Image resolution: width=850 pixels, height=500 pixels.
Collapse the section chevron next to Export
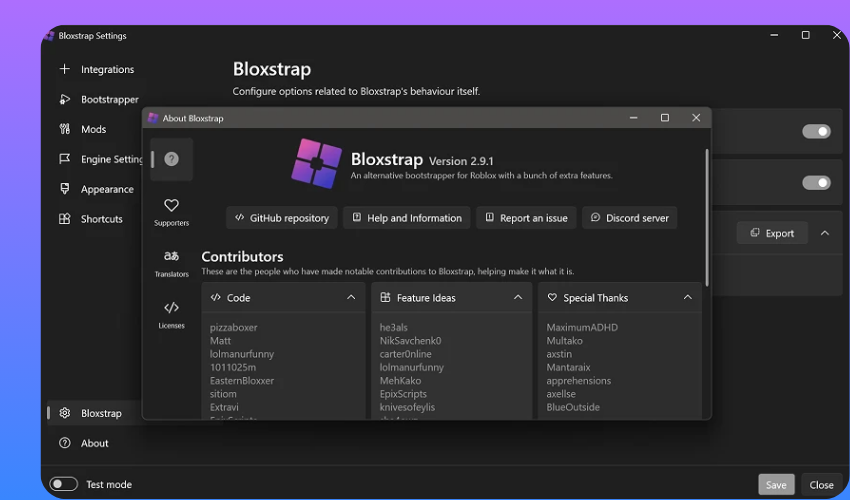click(x=825, y=233)
